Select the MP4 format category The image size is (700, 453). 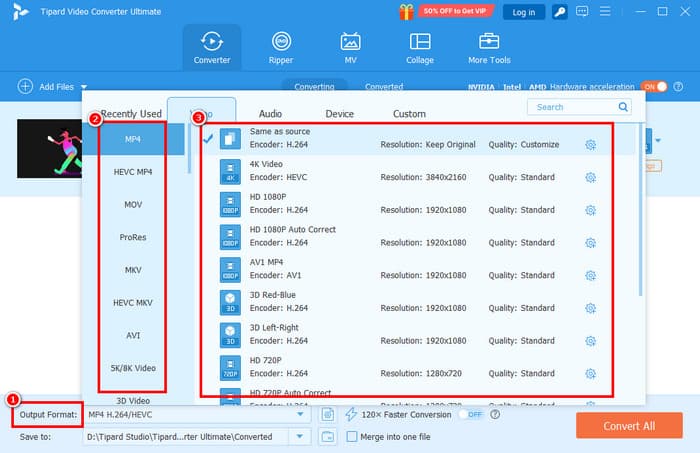(133, 139)
